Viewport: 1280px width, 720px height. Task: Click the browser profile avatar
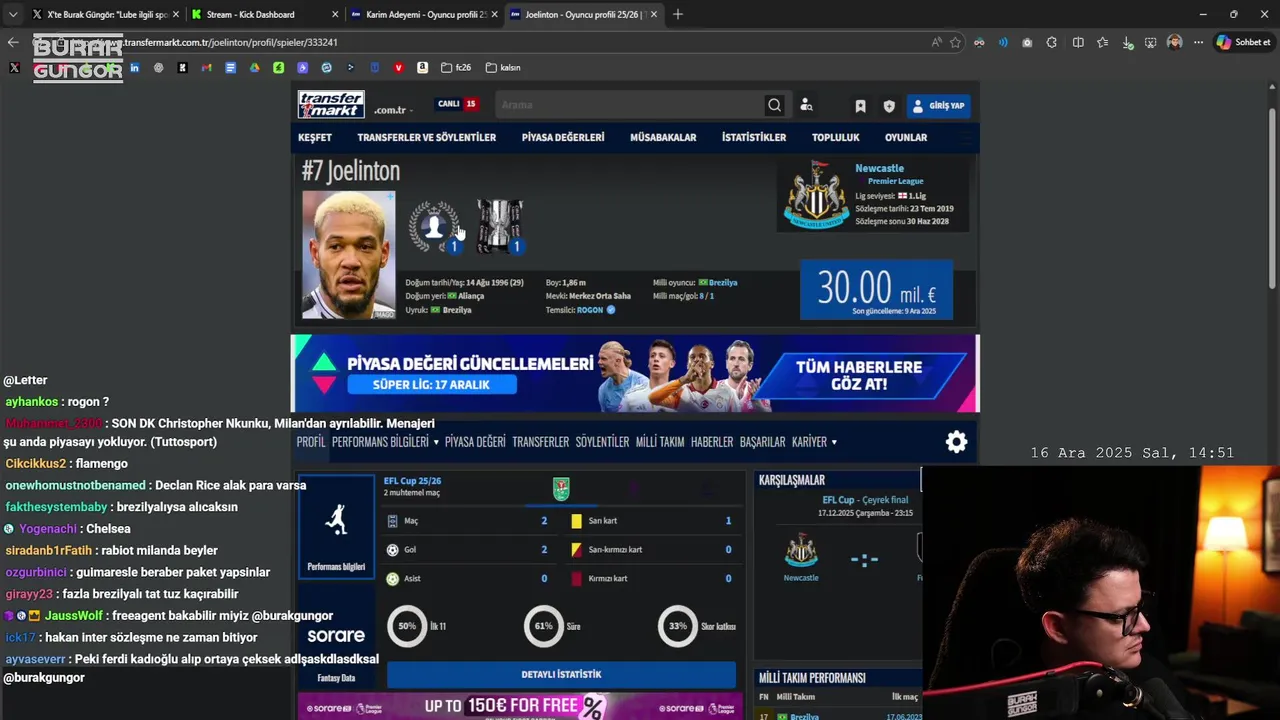[x=1174, y=42]
